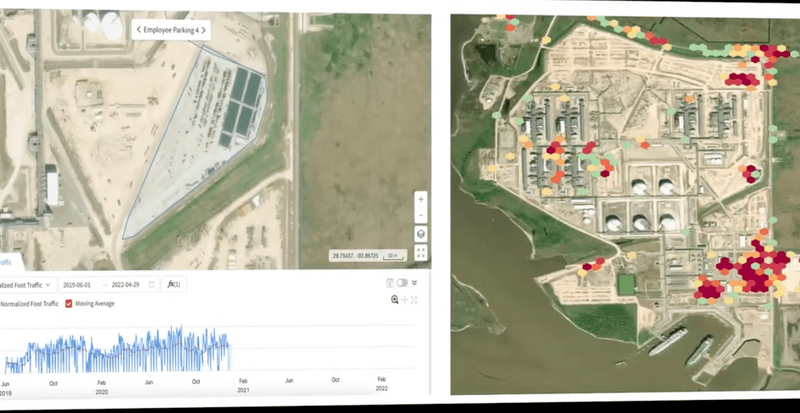Zoom out on the parking lot map

click(x=420, y=215)
